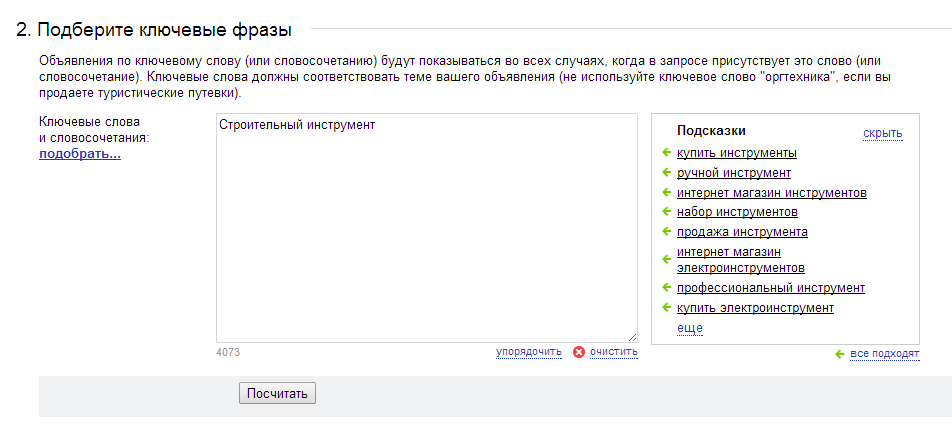
Task: Grab the textarea resize handle corner
Action: point(632,337)
